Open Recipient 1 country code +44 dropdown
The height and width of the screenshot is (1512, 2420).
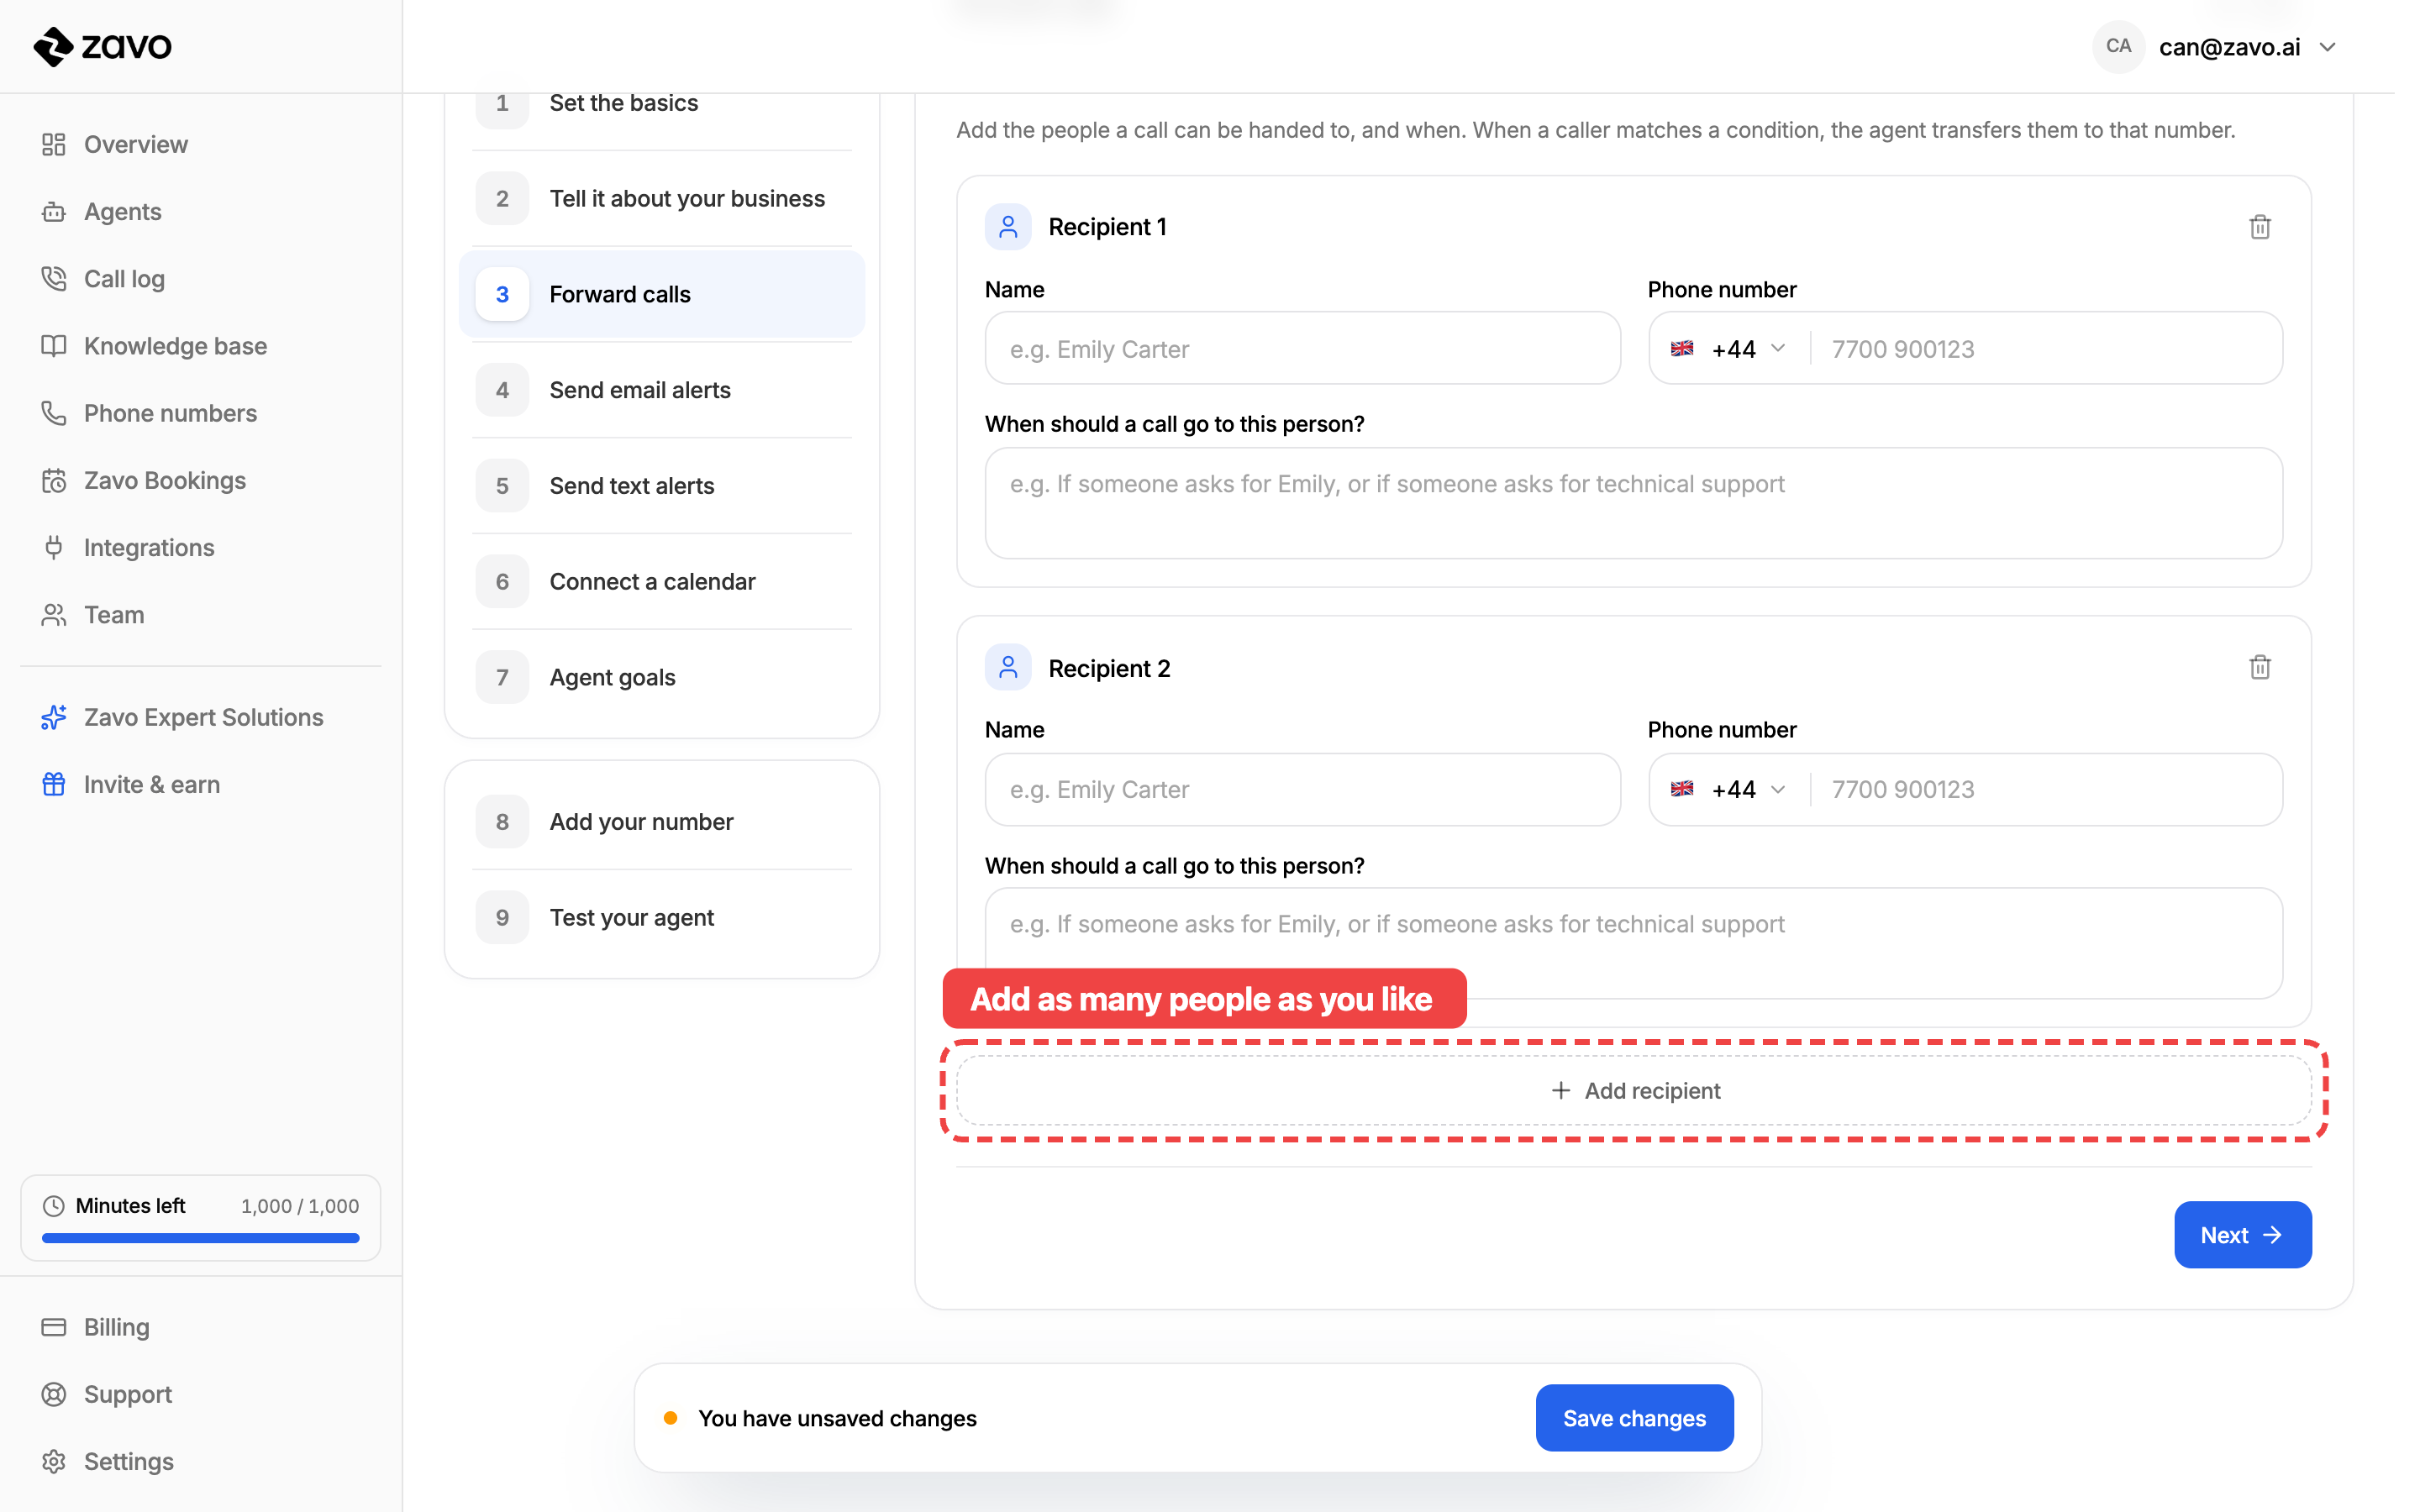click(1728, 348)
